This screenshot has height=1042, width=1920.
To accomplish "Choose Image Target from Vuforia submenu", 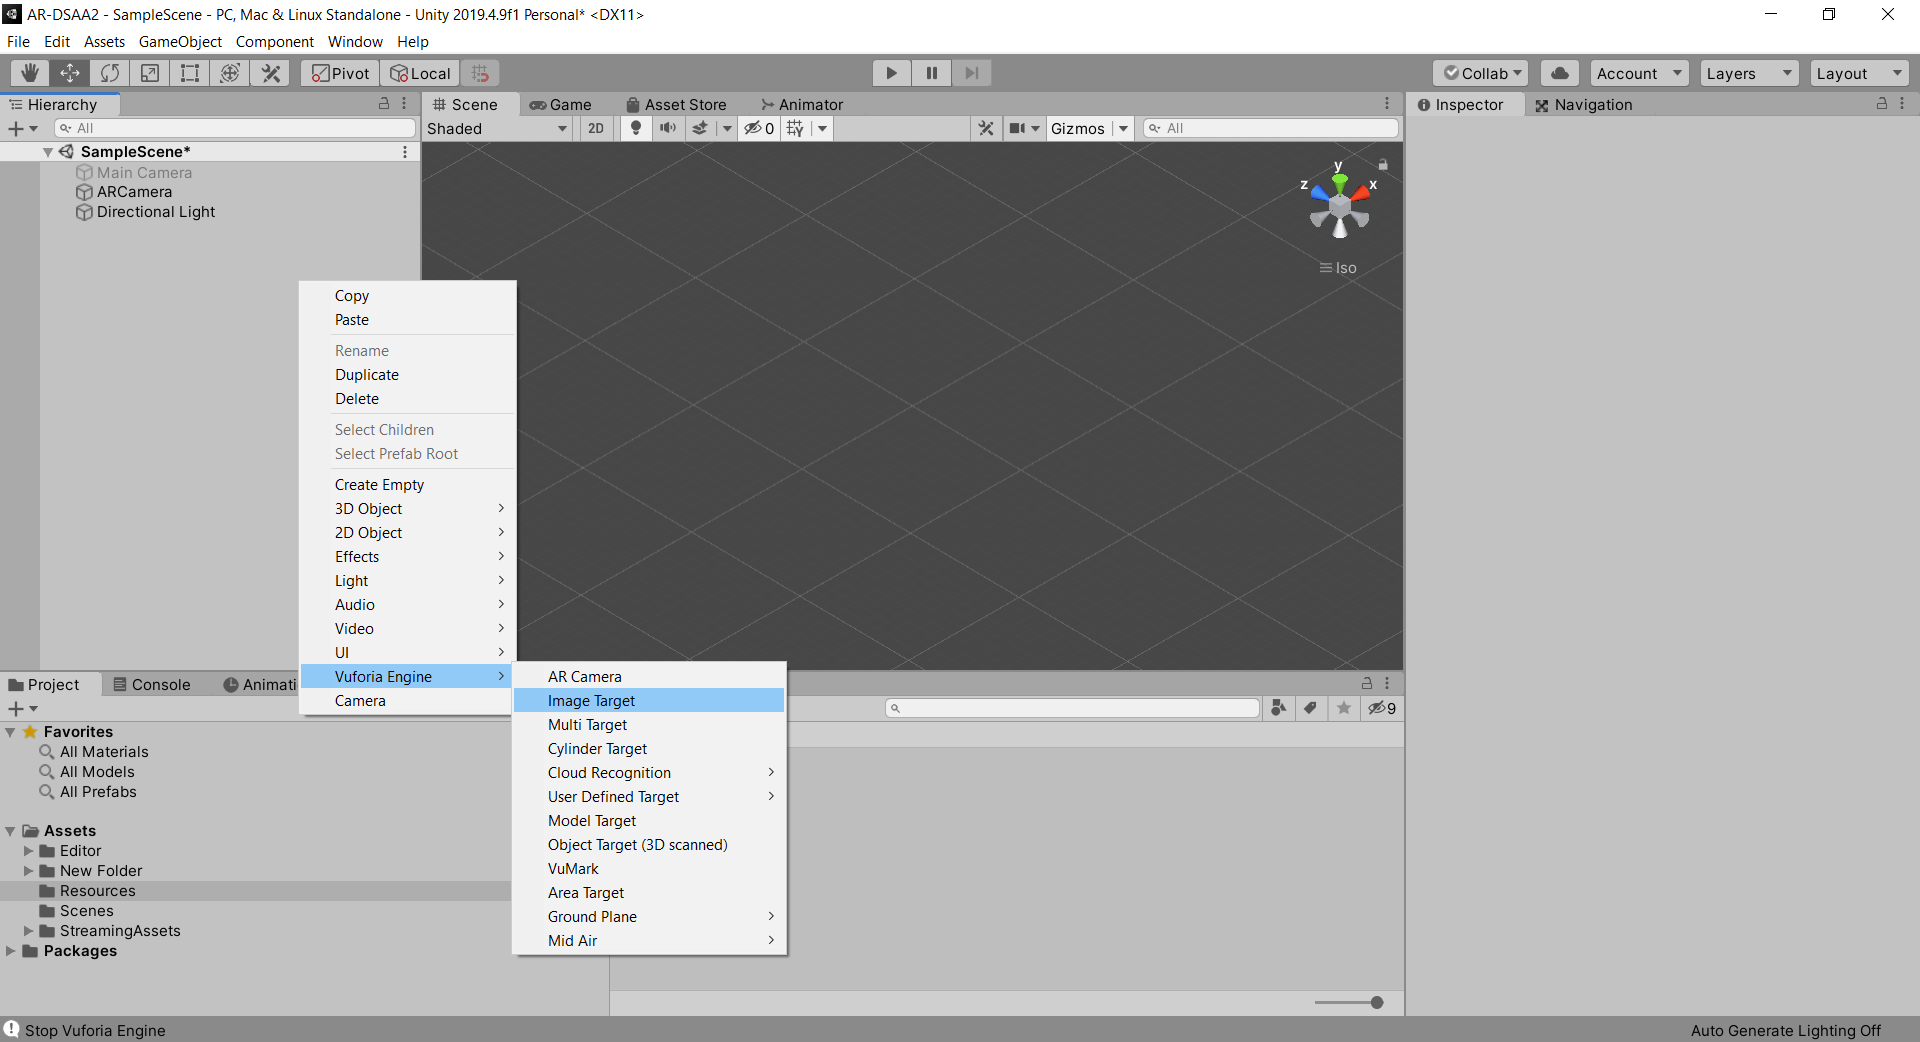I will [x=591, y=701].
